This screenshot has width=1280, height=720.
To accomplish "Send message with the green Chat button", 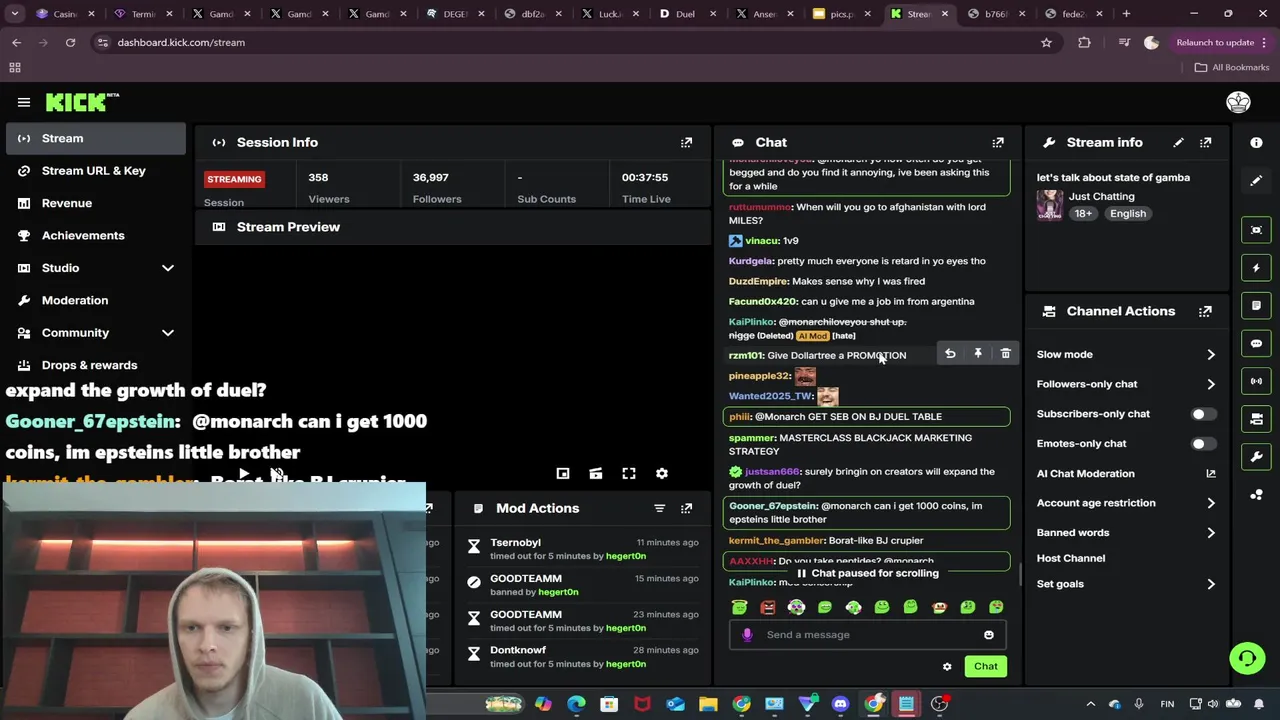I will (985, 667).
